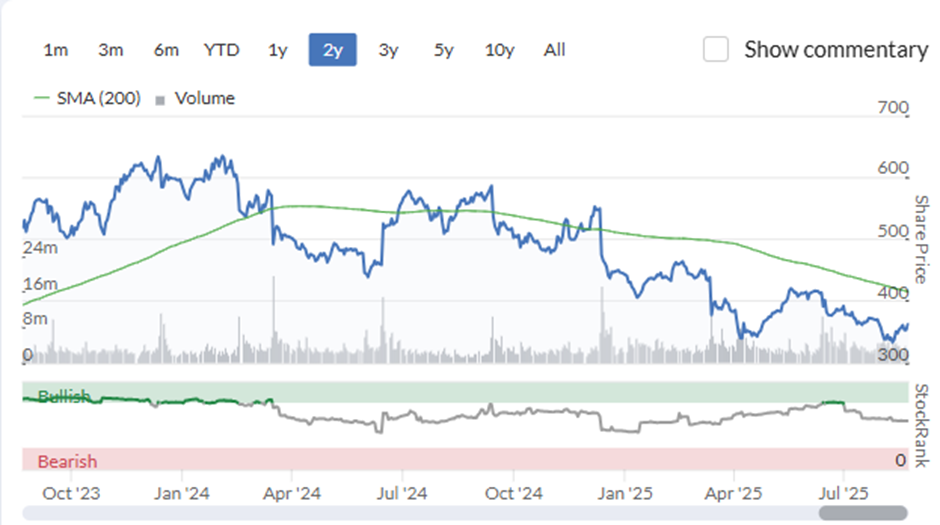Switch chart to 6m range
940x525 pixels.
coord(166,50)
